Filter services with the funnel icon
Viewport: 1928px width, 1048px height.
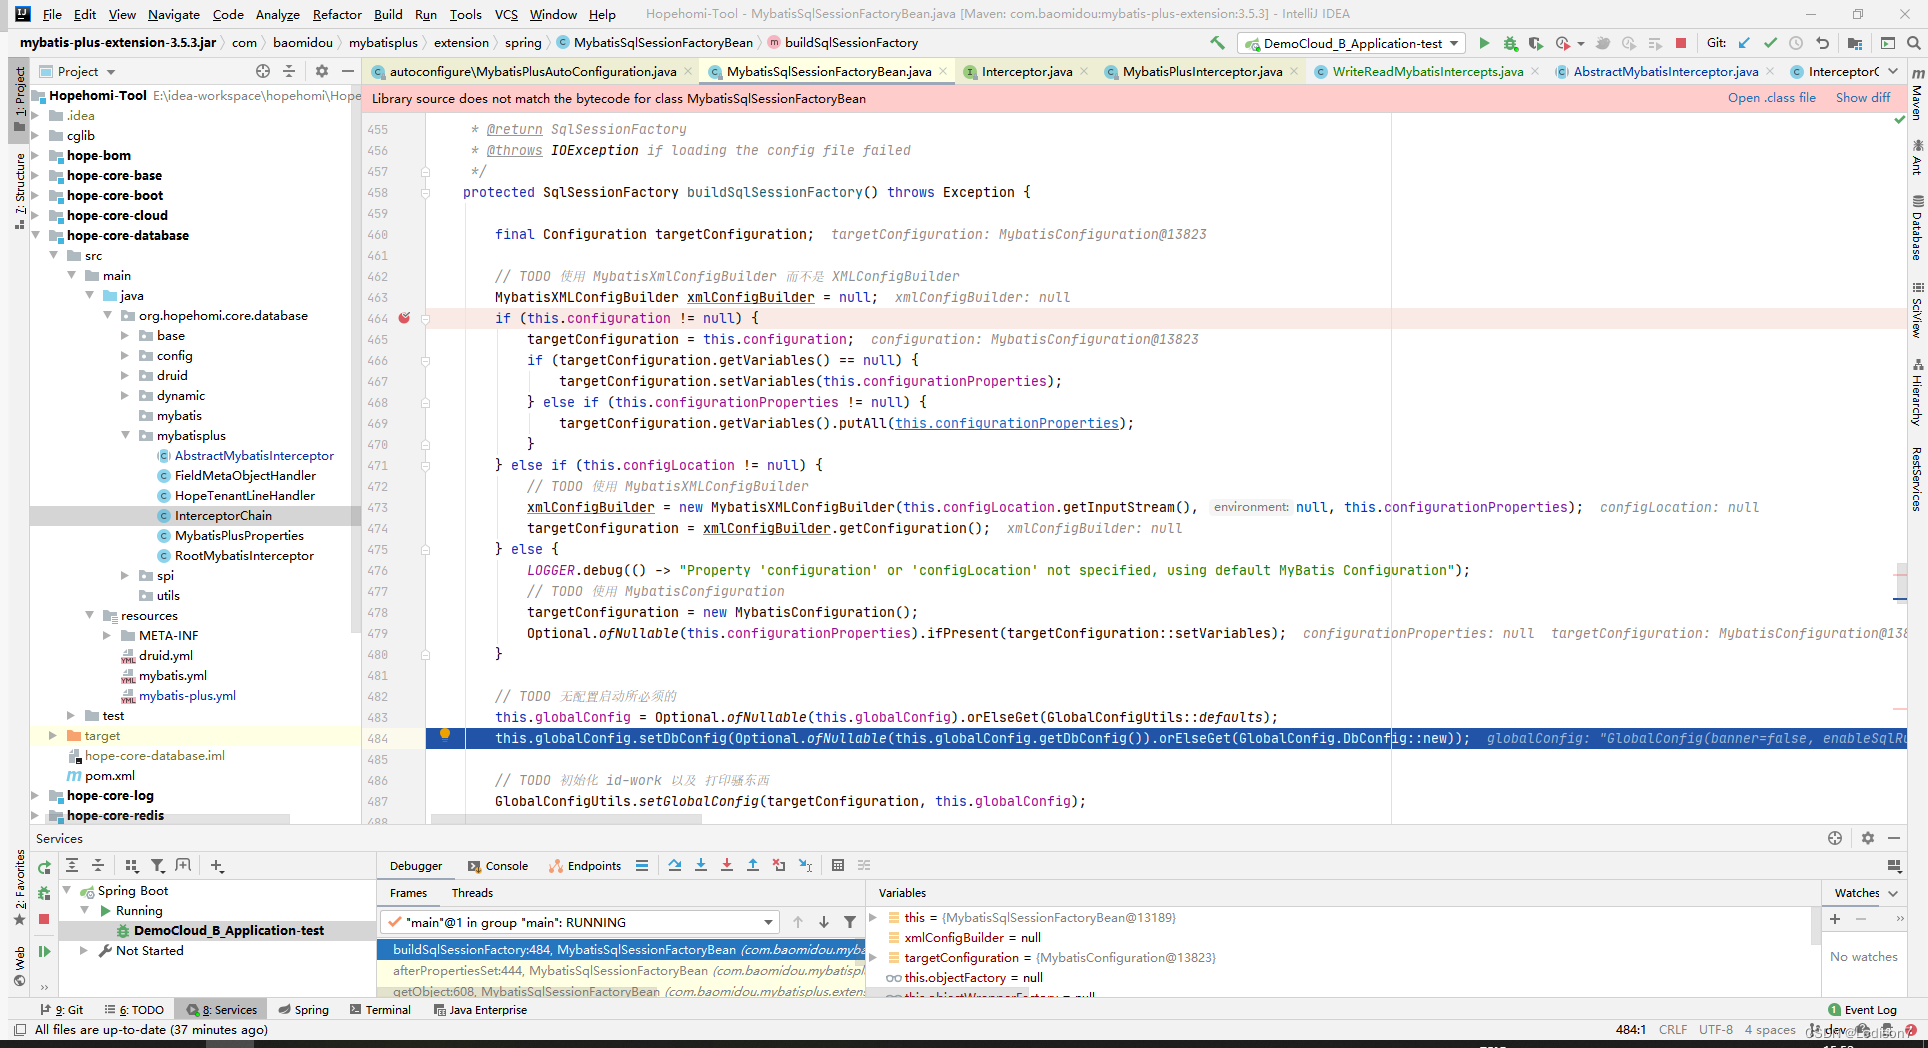coord(157,865)
